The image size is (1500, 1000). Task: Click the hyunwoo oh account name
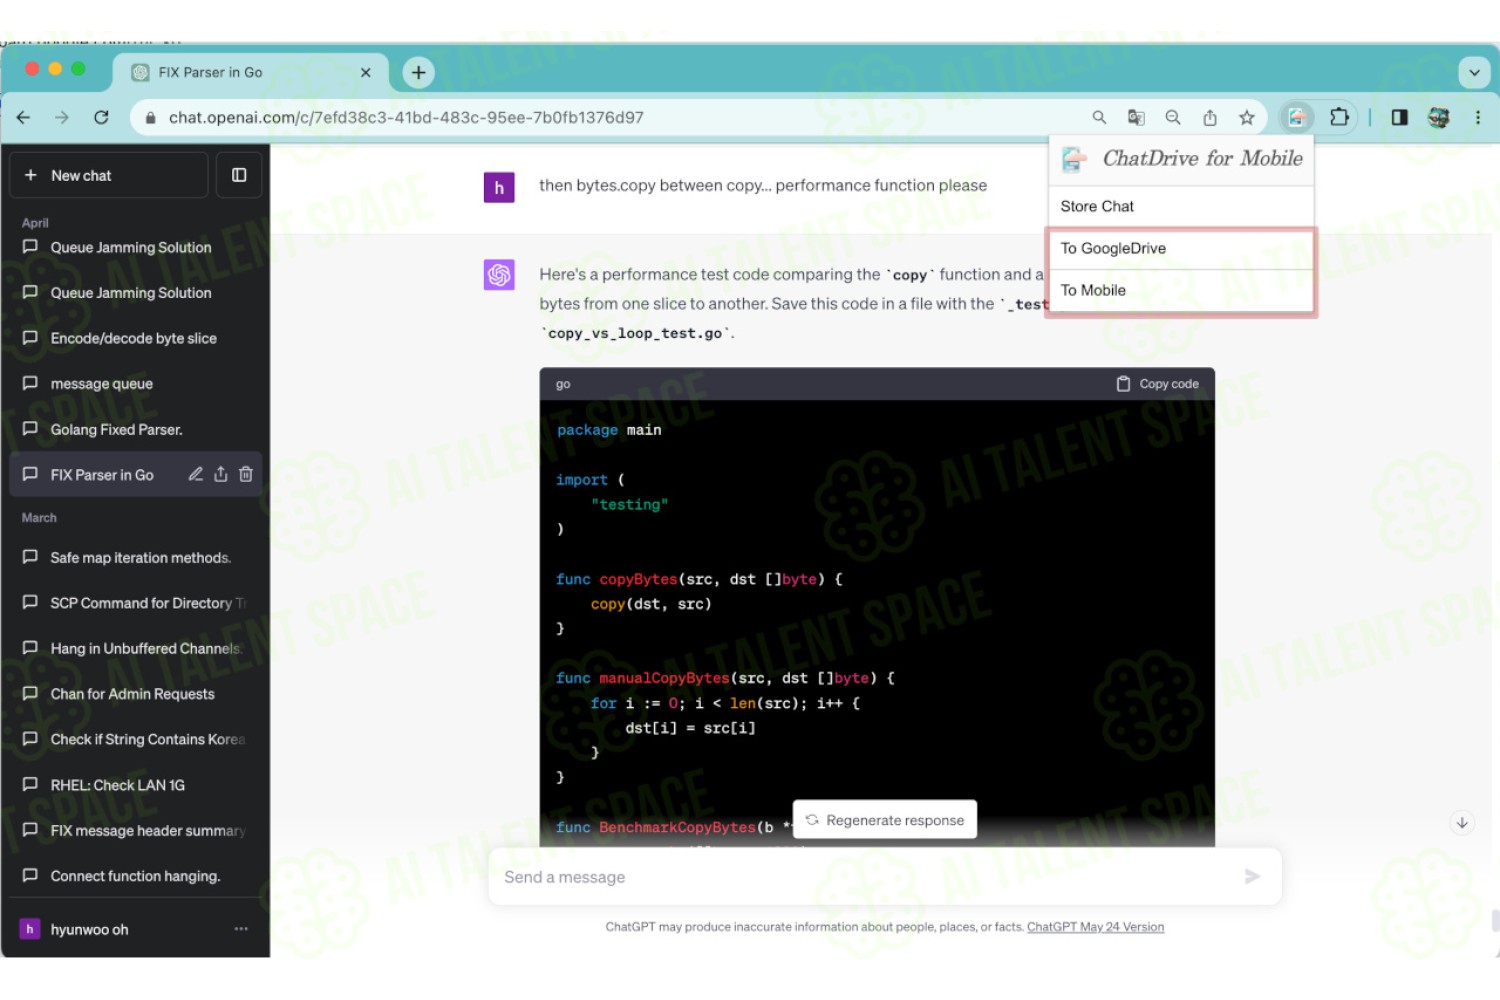point(90,930)
